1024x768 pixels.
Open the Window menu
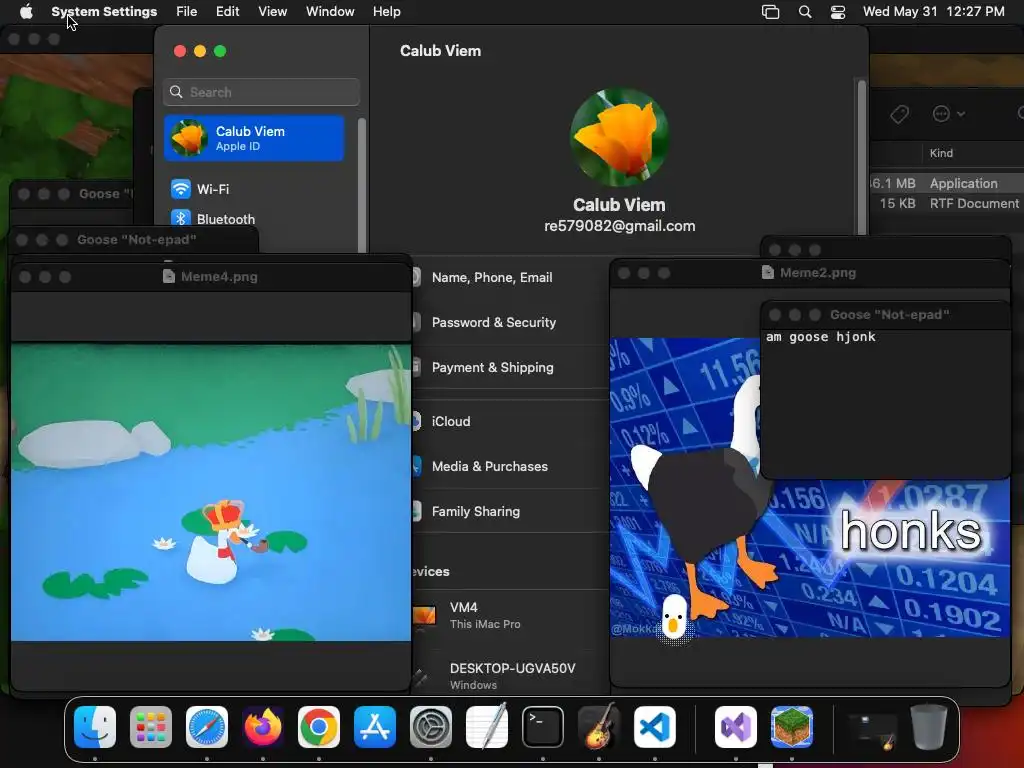click(x=330, y=11)
